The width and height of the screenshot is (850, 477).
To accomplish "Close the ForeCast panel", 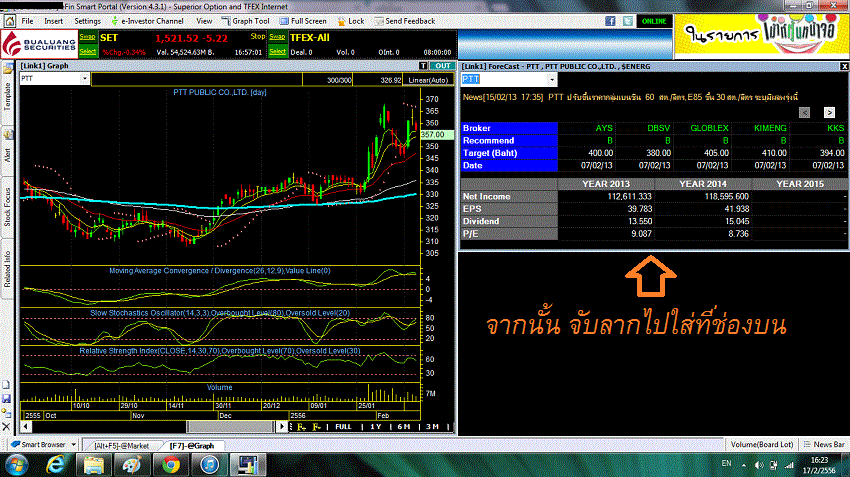I will (x=844, y=66).
